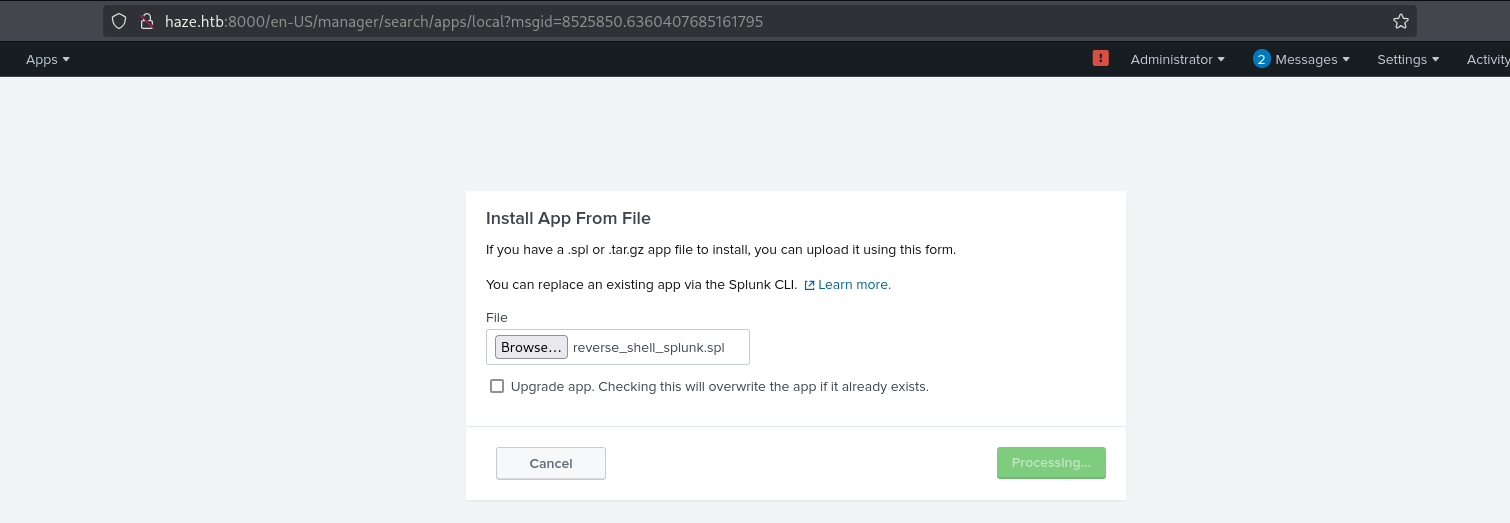Image resolution: width=1510 pixels, height=523 pixels.
Task: Click the red alert exclamation icon
Action: tap(1101, 59)
